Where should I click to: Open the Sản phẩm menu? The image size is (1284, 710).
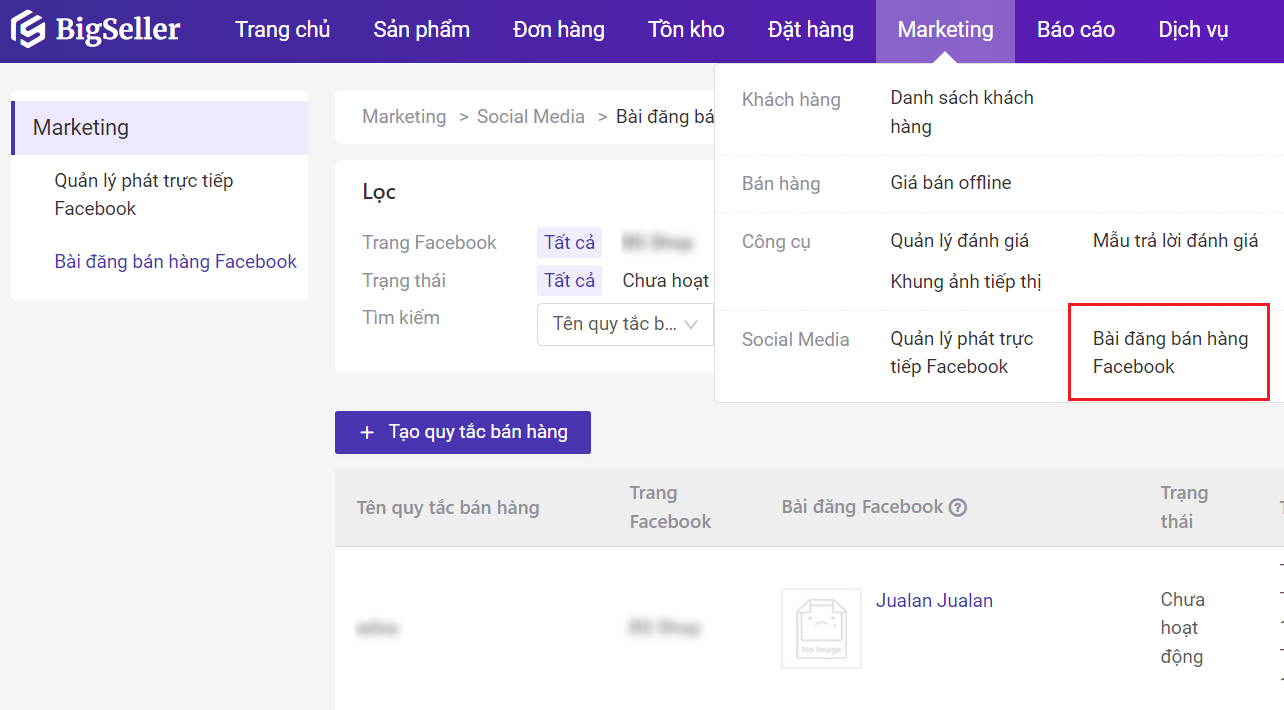(x=421, y=30)
